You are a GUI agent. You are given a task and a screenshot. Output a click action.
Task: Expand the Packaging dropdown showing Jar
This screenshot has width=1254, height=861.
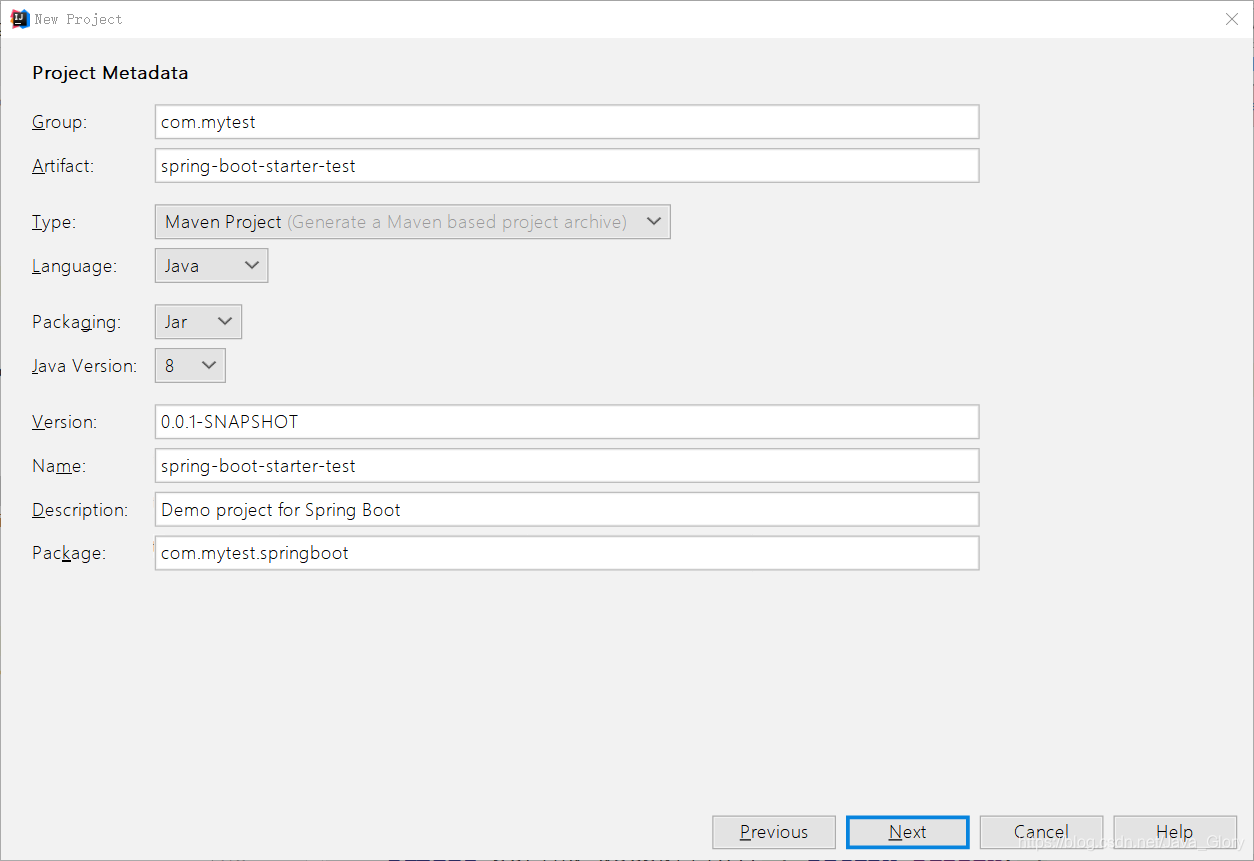198,322
